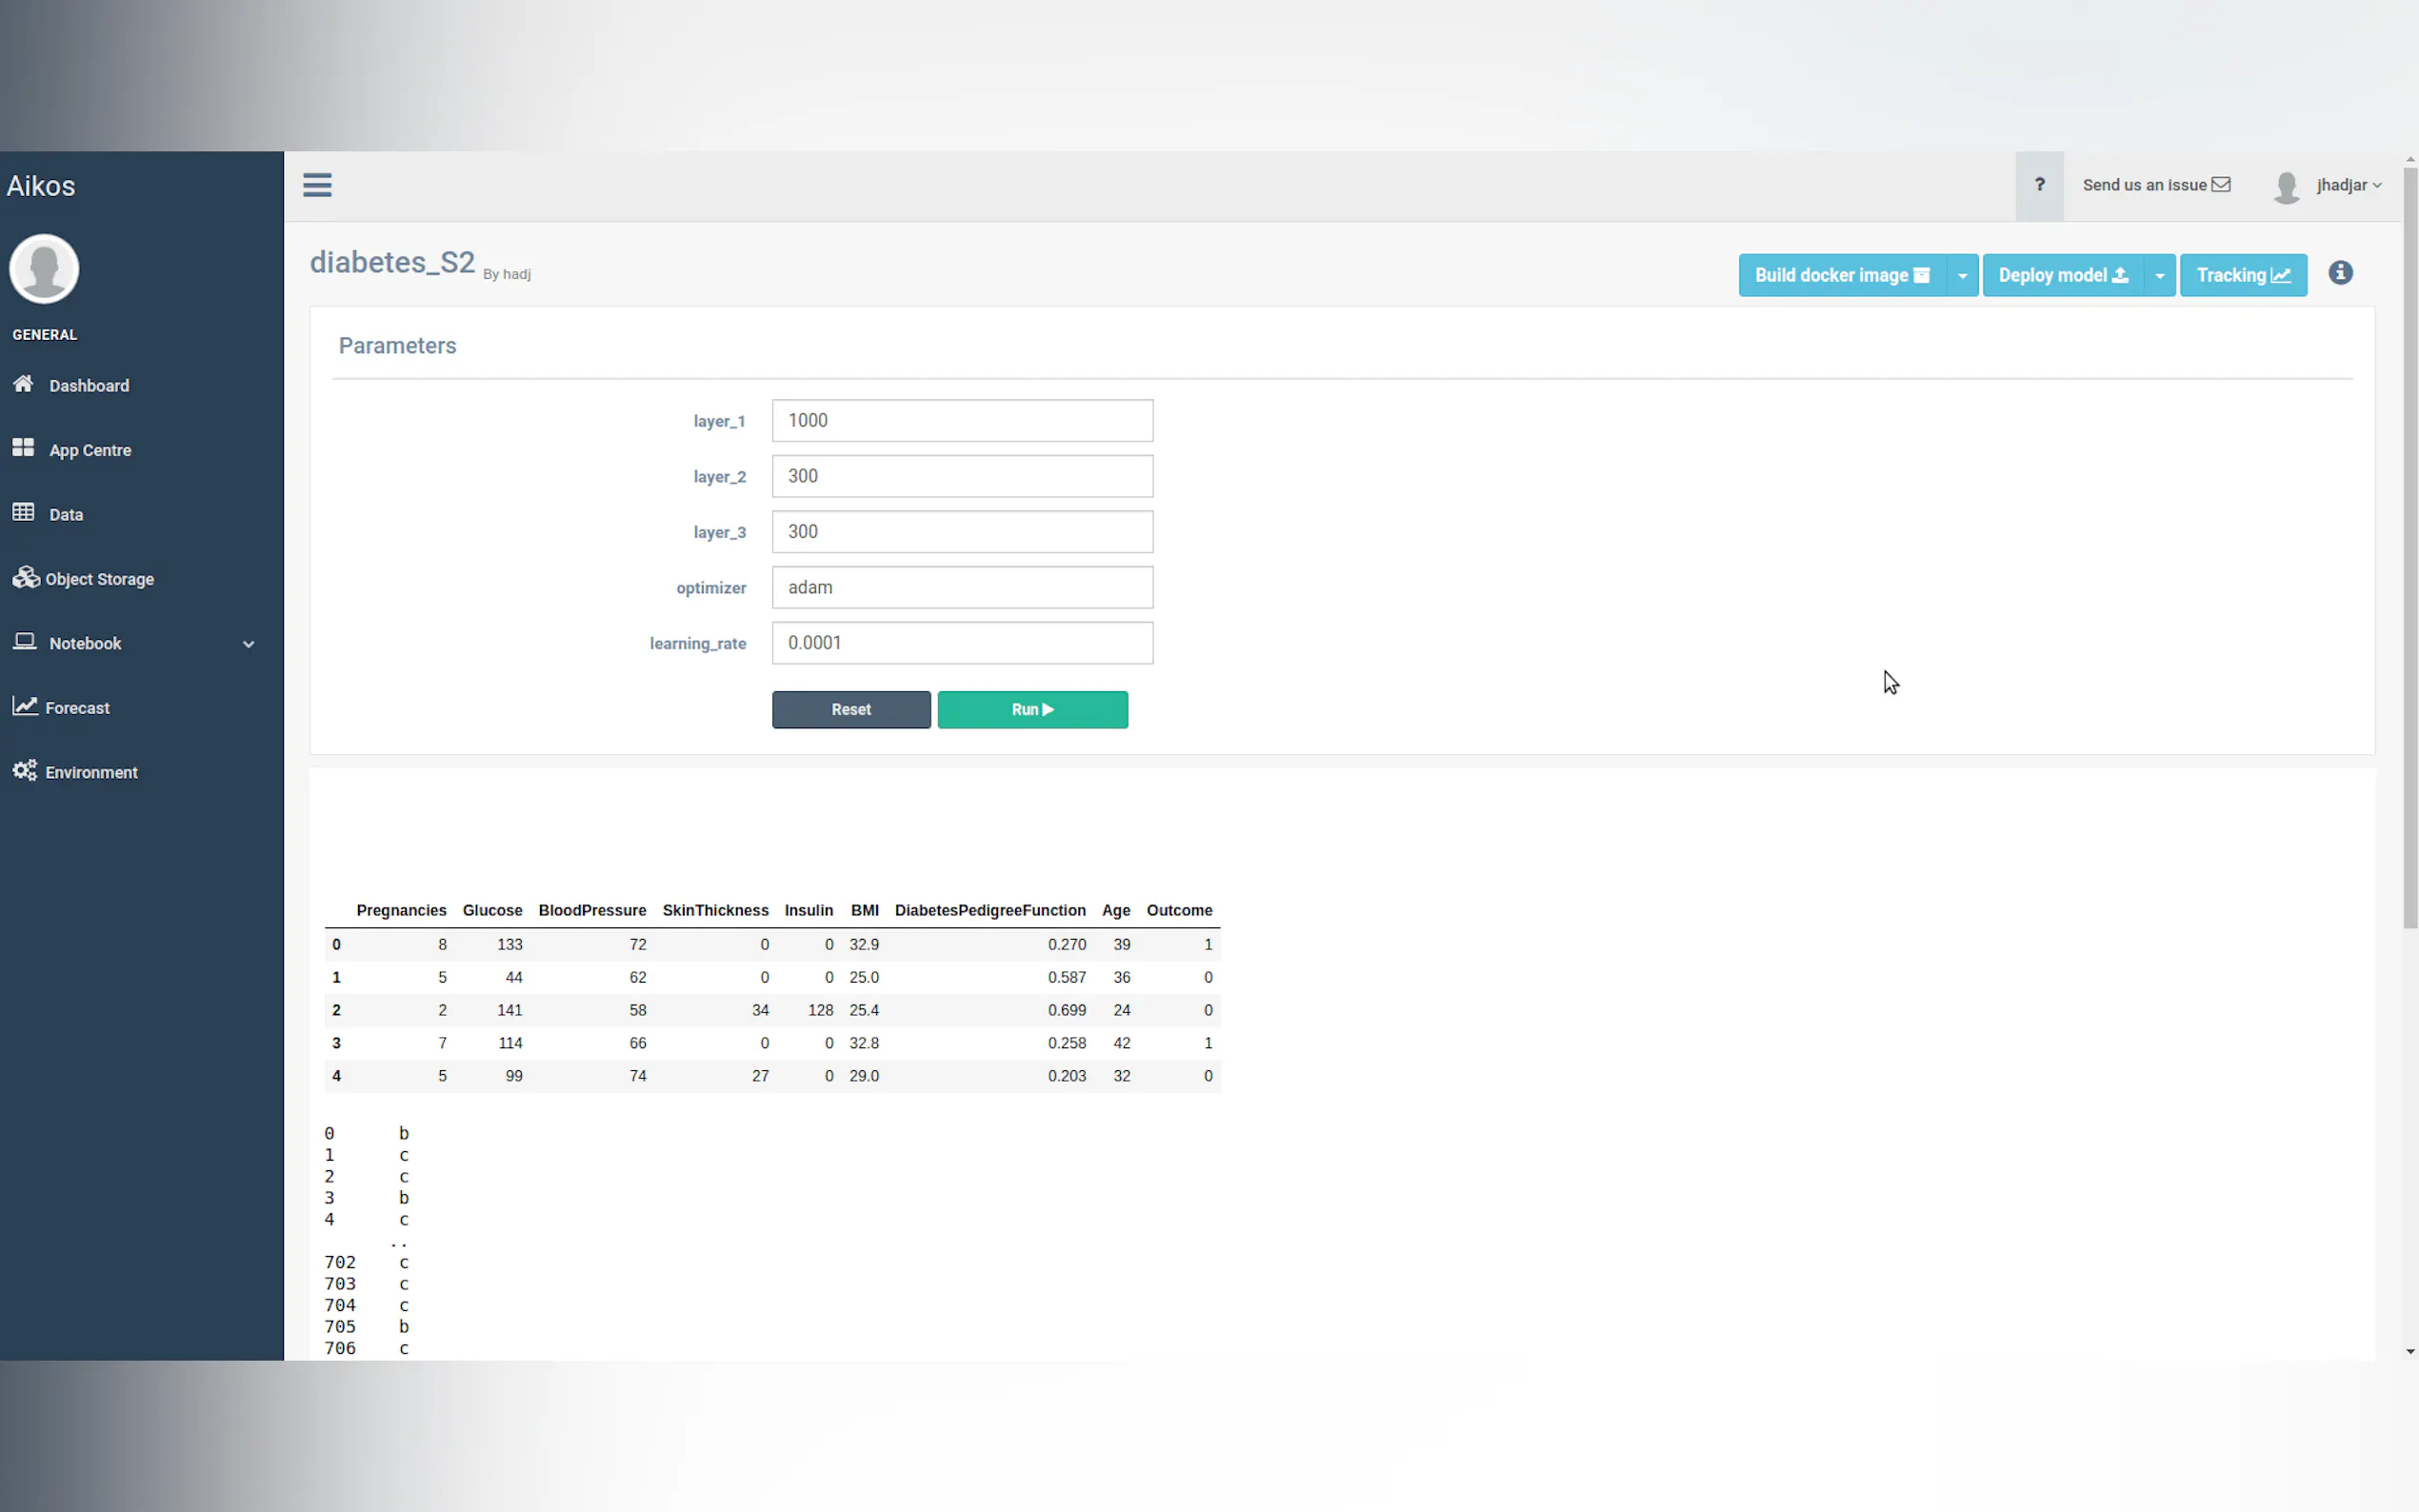Click Send us an Issue link
Screen dimensions: 2419x1512
point(2155,185)
